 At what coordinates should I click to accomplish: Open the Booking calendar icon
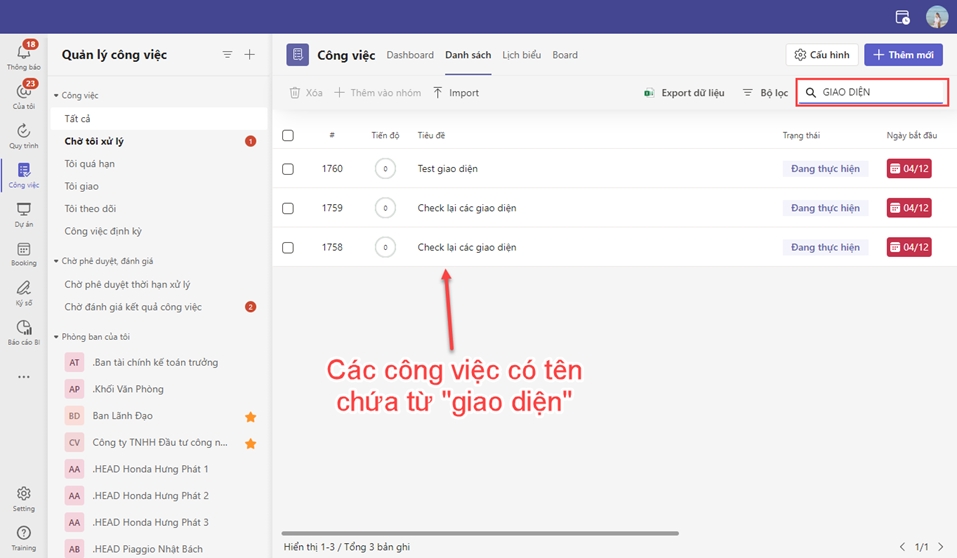23,250
